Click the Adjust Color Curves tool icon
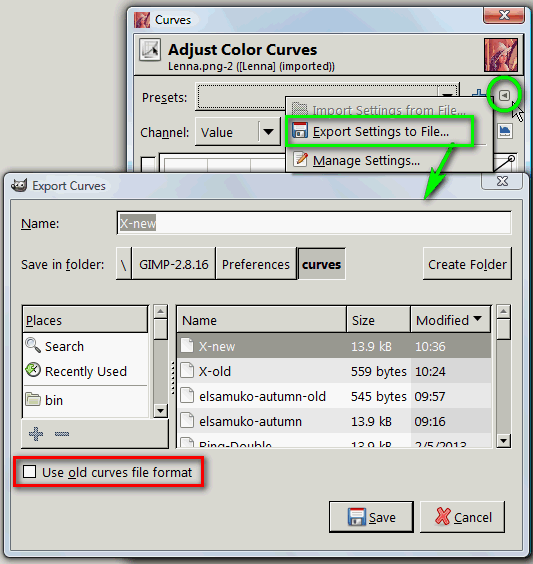Screen dimensions: 533x564 coord(150,50)
